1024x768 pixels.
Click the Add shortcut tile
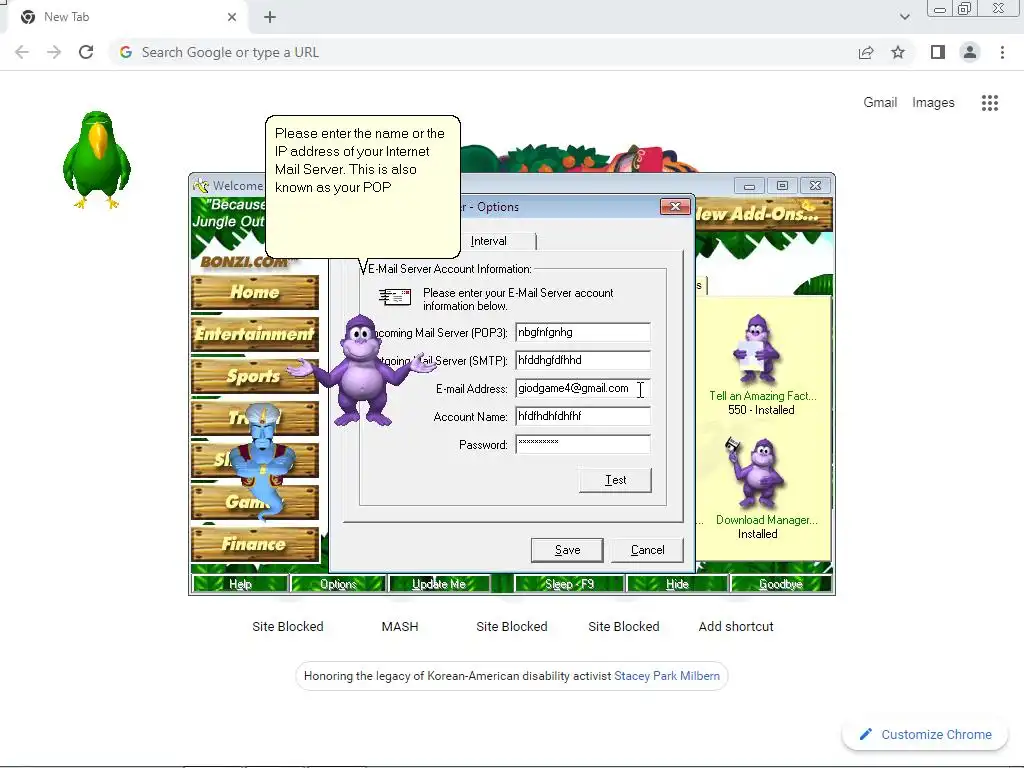(x=736, y=626)
